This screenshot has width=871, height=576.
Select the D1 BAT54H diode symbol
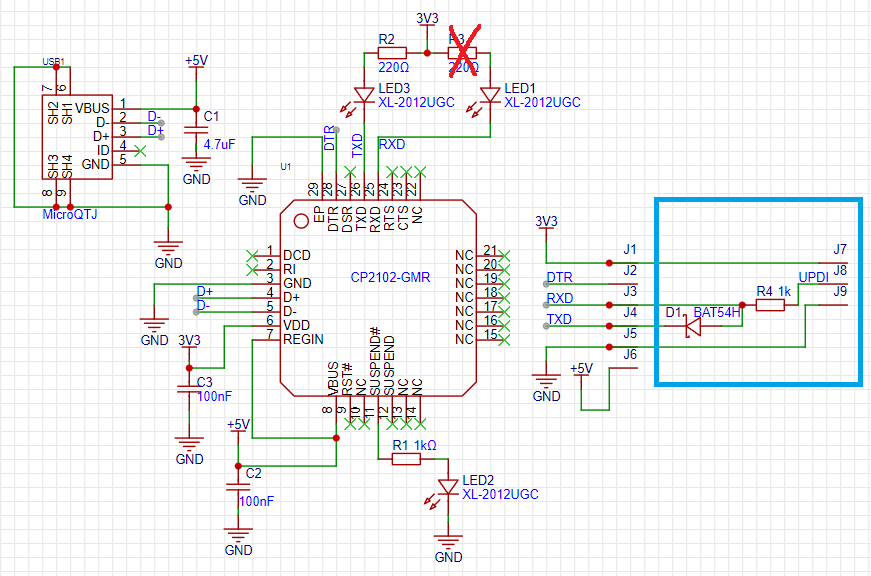[x=694, y=327]
